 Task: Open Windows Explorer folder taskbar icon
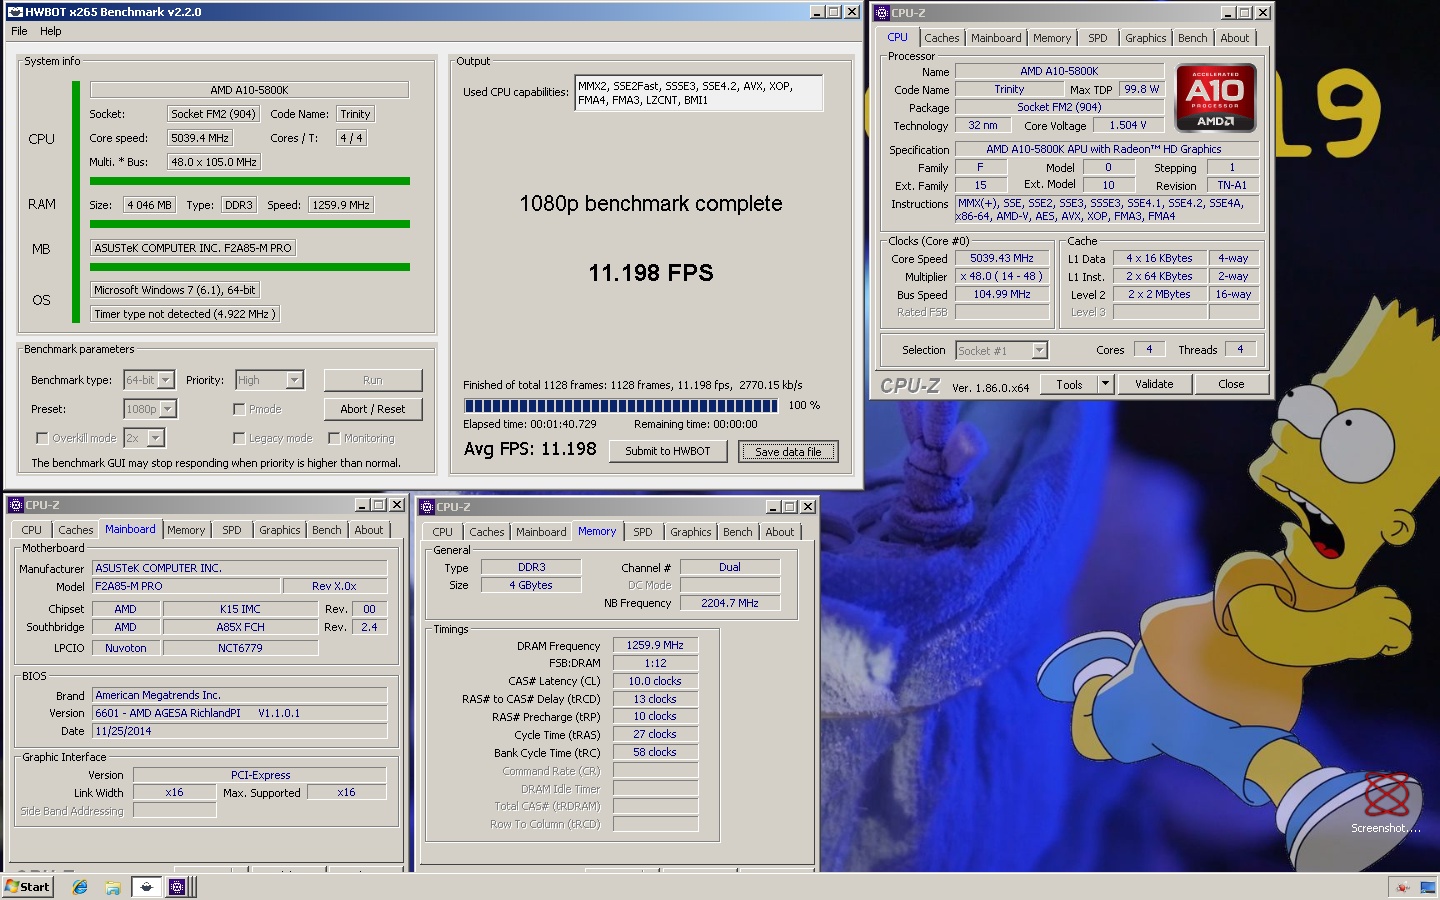click(113, 887)
